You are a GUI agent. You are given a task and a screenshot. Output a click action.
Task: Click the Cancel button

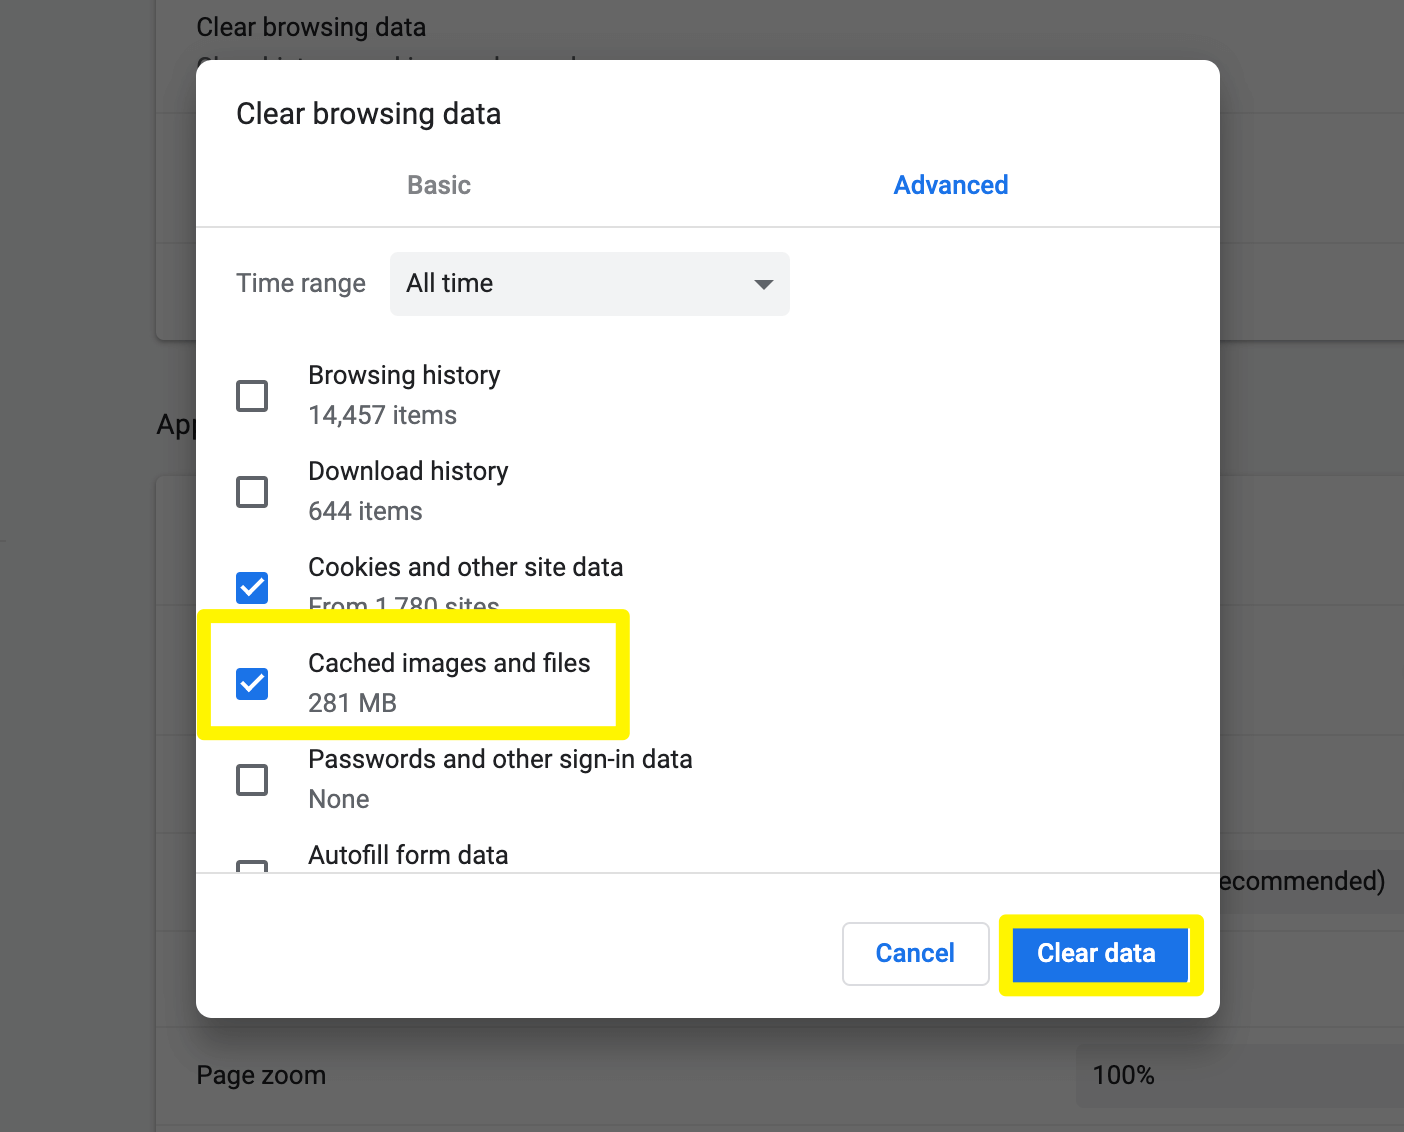click(x=914, y=953)
